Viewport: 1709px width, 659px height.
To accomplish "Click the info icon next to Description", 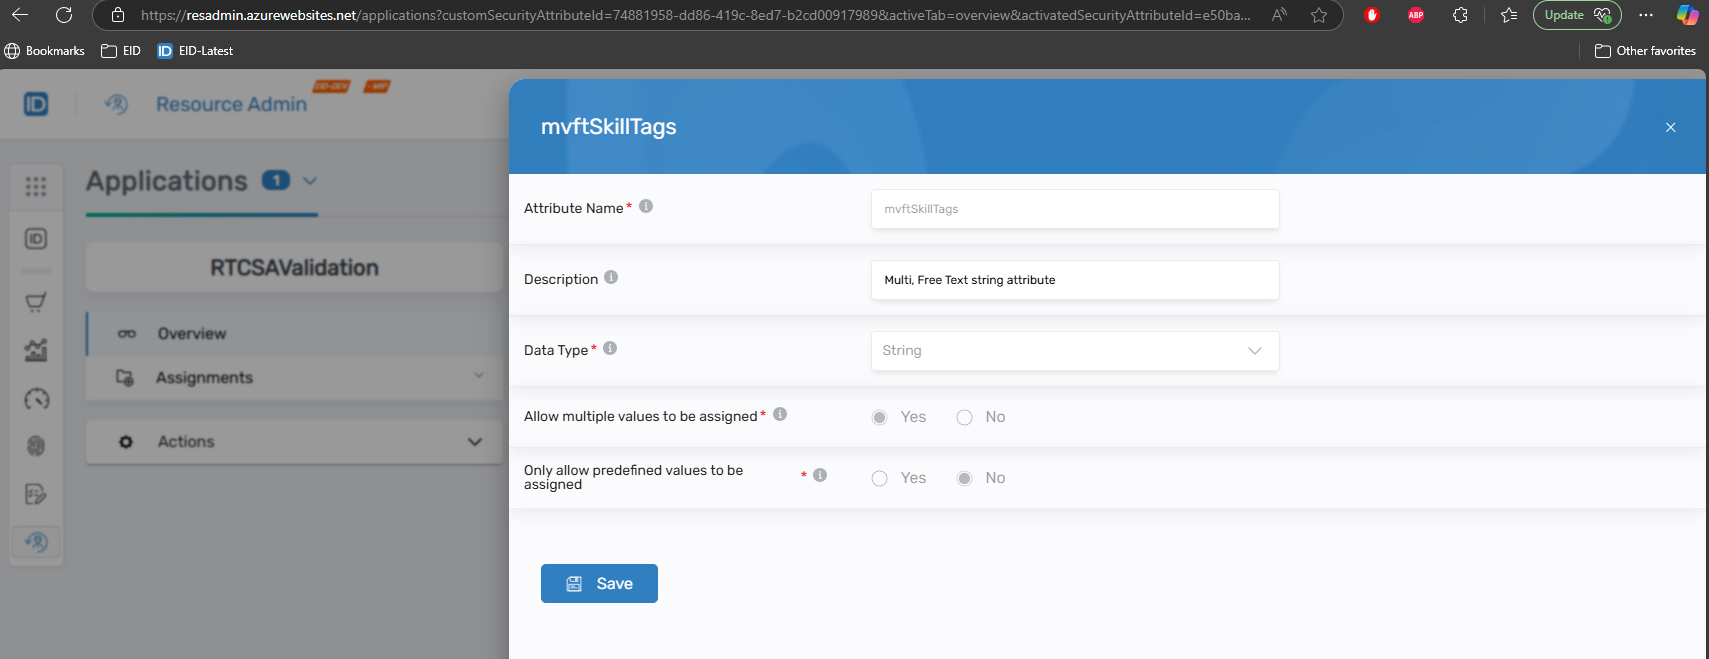I will [x=611, y=277].
